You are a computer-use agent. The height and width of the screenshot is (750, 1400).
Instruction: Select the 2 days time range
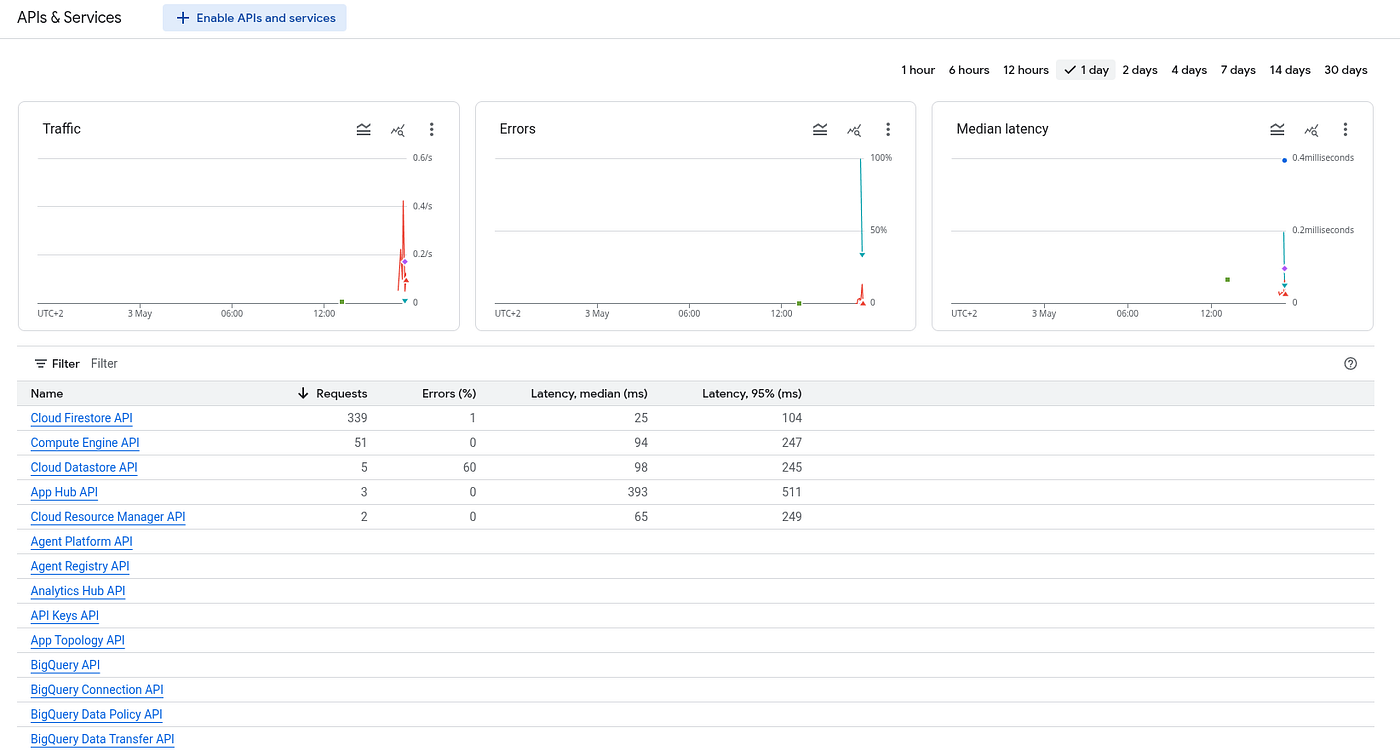tap(1140, 70)
